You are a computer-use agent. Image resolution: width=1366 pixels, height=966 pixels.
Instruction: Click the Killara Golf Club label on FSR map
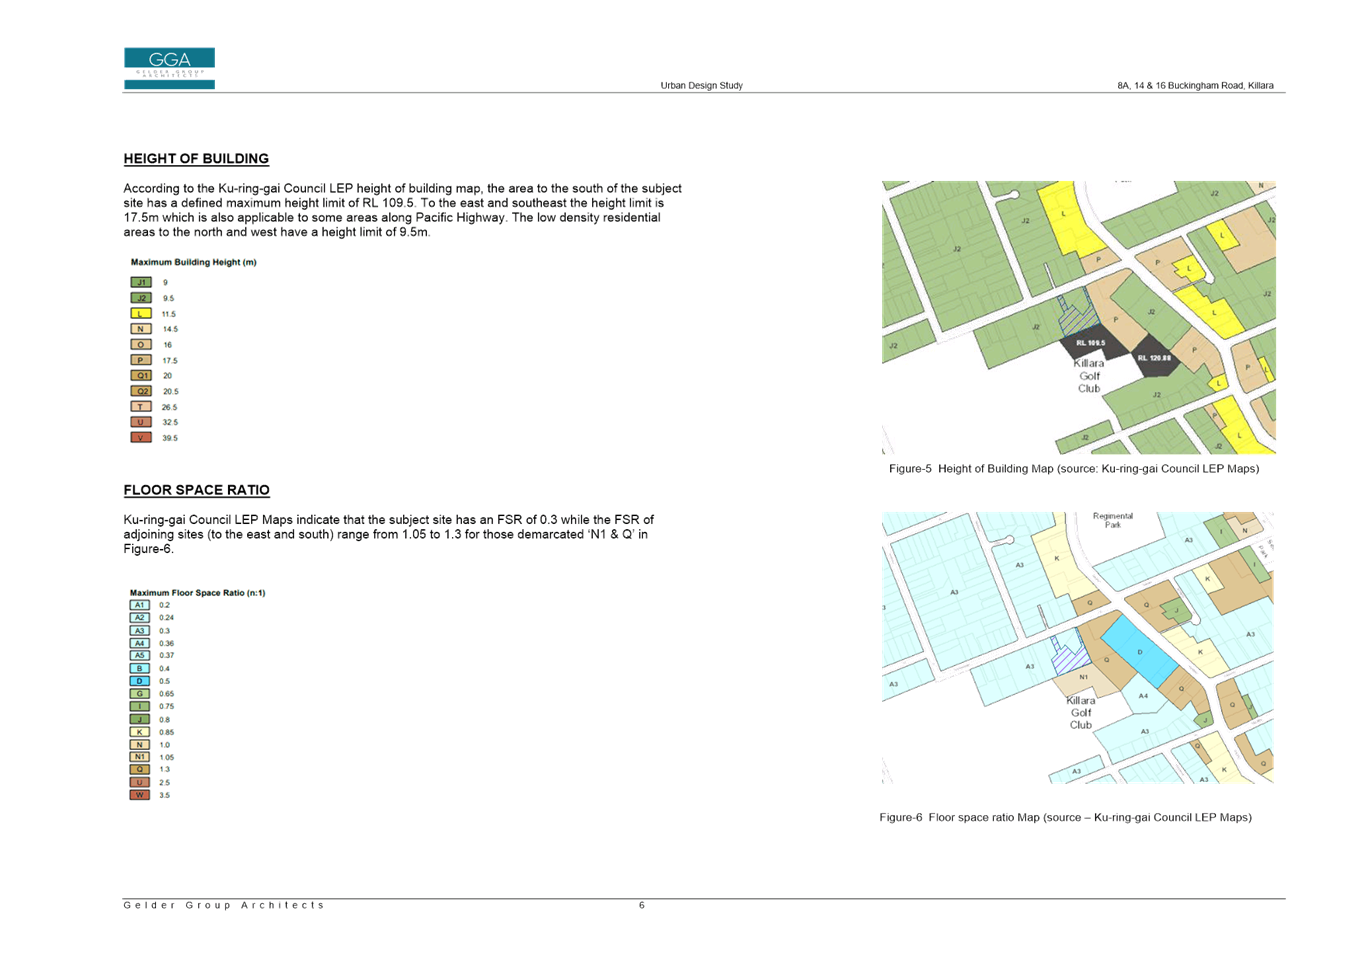[x=1081, y=712]
